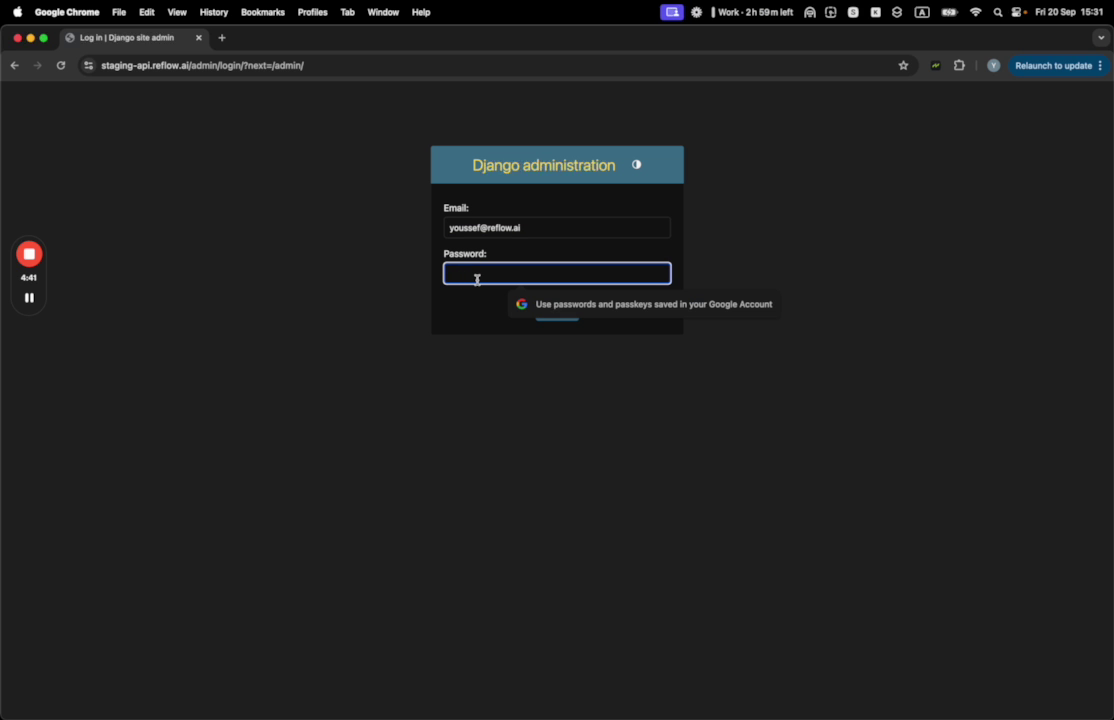
Task: Open the File menu
Action: coord(119,12)
